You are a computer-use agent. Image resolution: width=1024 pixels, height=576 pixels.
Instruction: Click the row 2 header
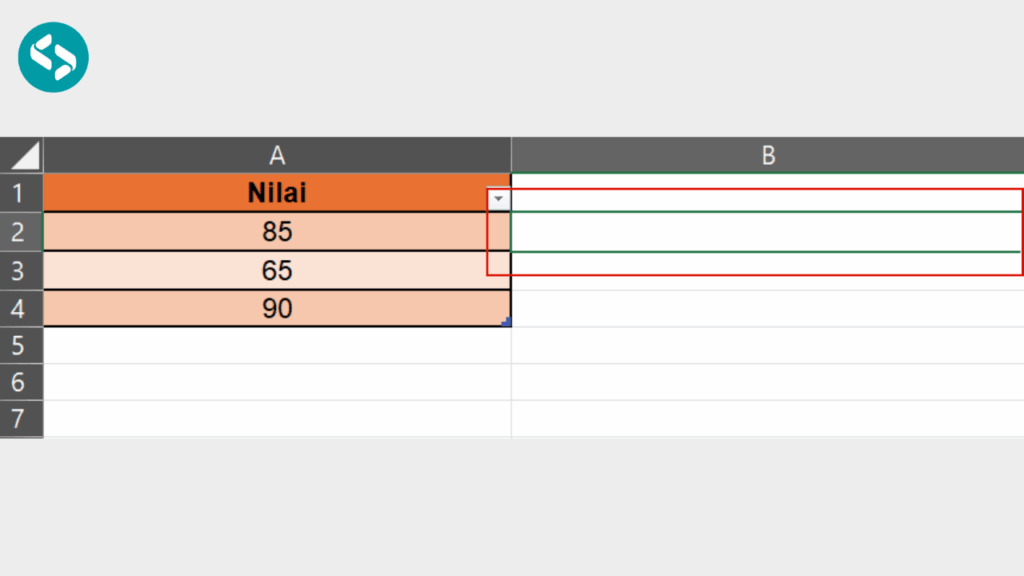[x=22, y=232]
